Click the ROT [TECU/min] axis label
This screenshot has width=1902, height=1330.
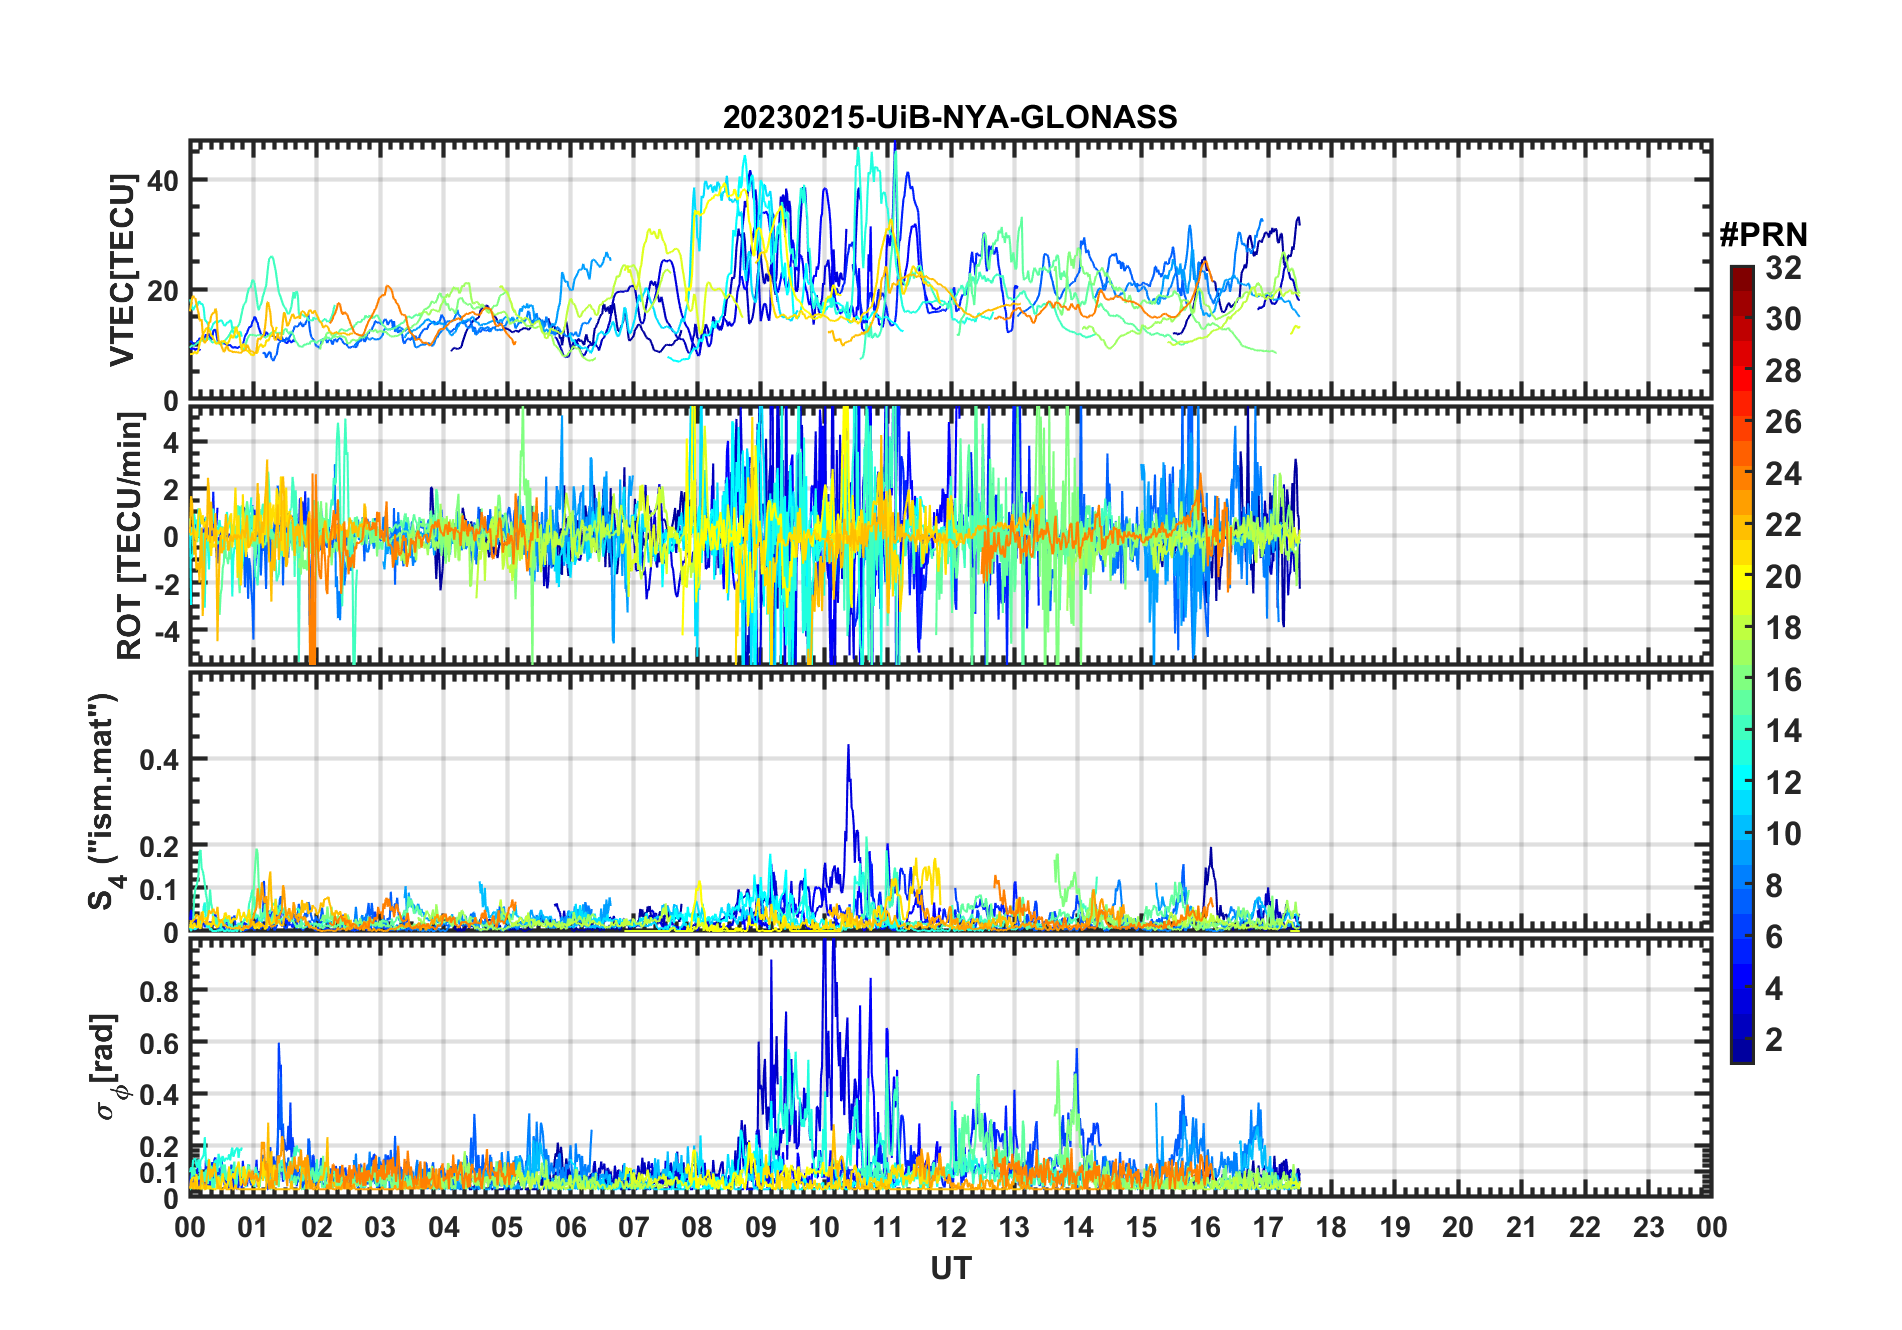point(130,535)
